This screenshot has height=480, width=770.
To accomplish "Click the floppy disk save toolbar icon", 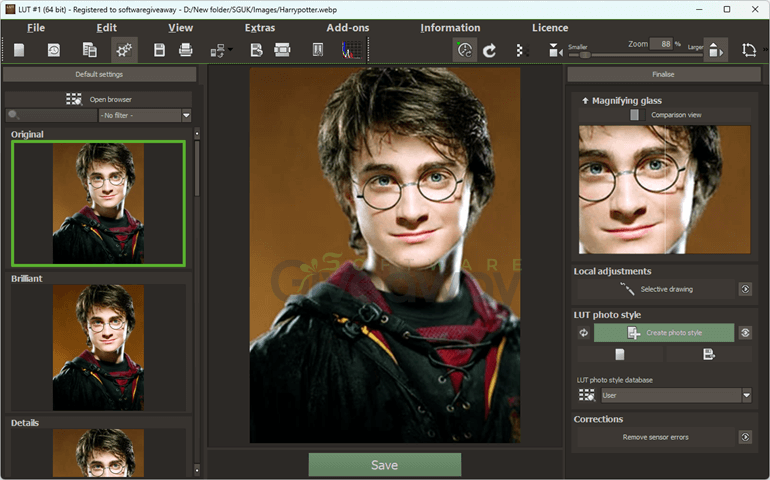I will [159, 50].
